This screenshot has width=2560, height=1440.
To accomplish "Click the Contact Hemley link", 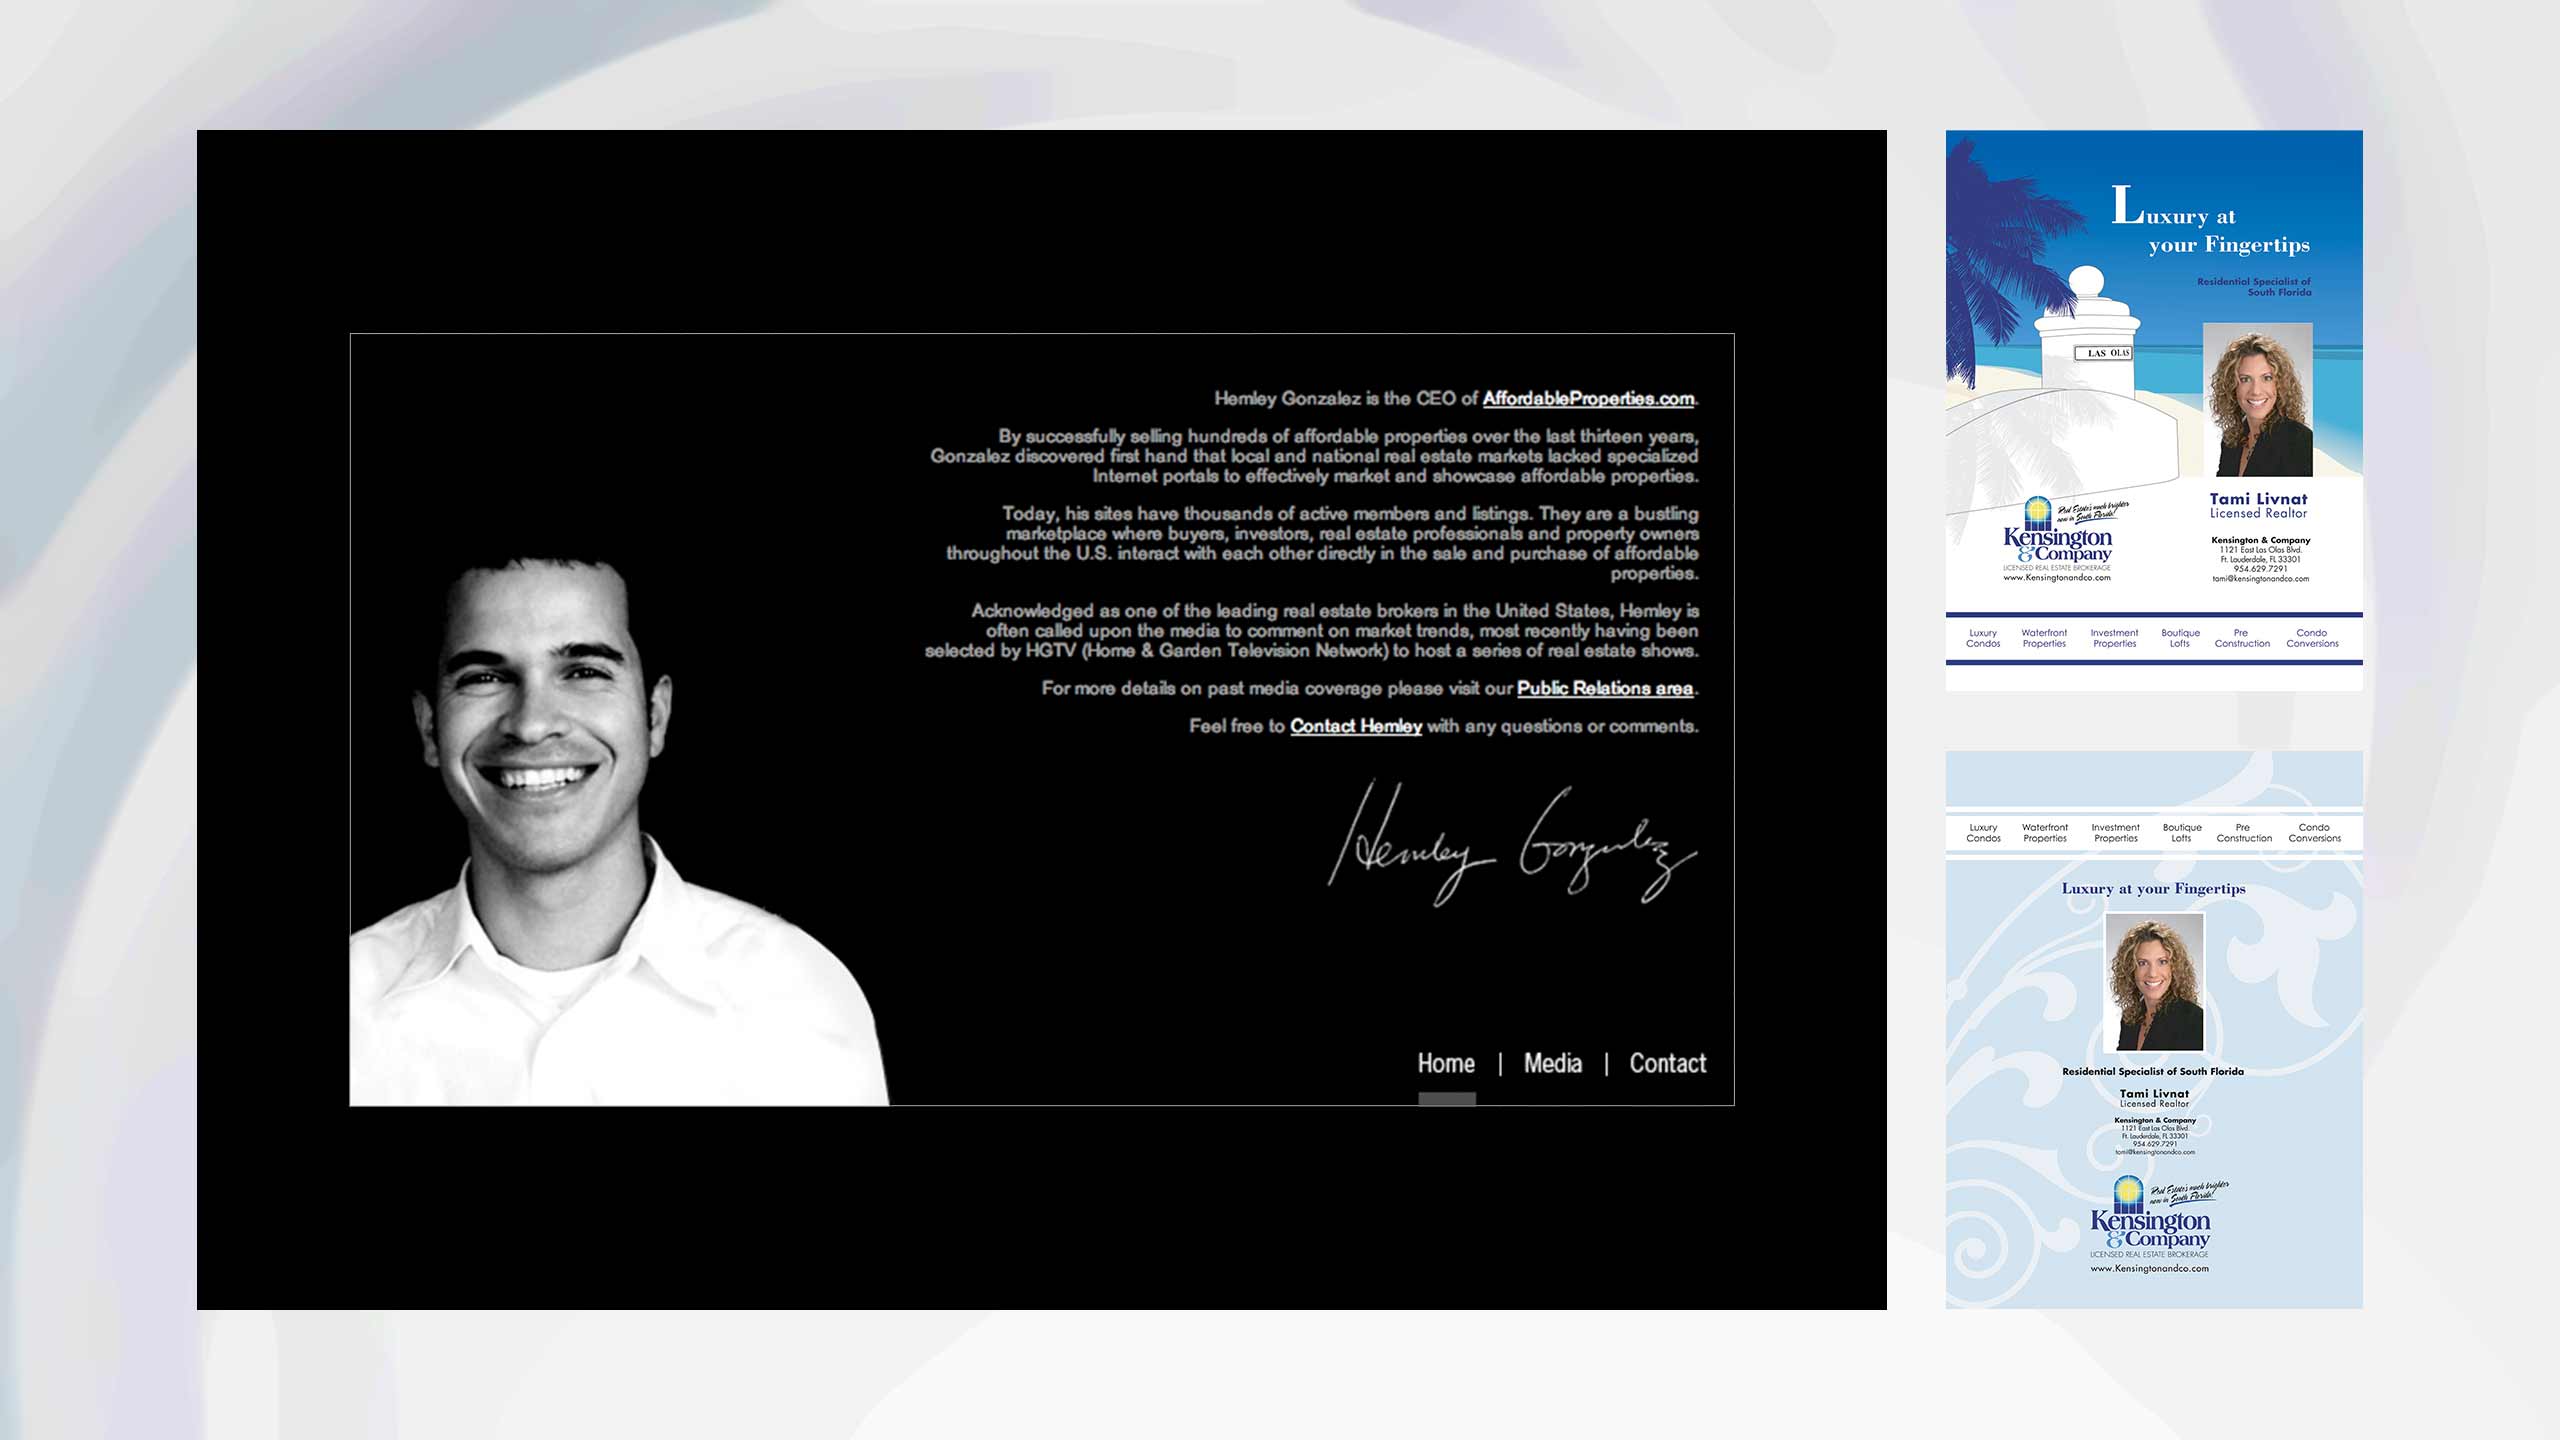I will tap(1355, 726).
